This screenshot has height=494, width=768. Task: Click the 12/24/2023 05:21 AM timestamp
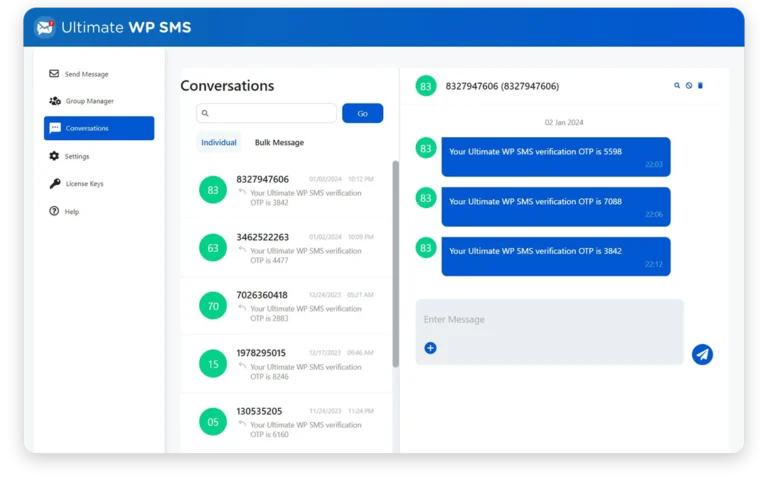pos(341,295)
